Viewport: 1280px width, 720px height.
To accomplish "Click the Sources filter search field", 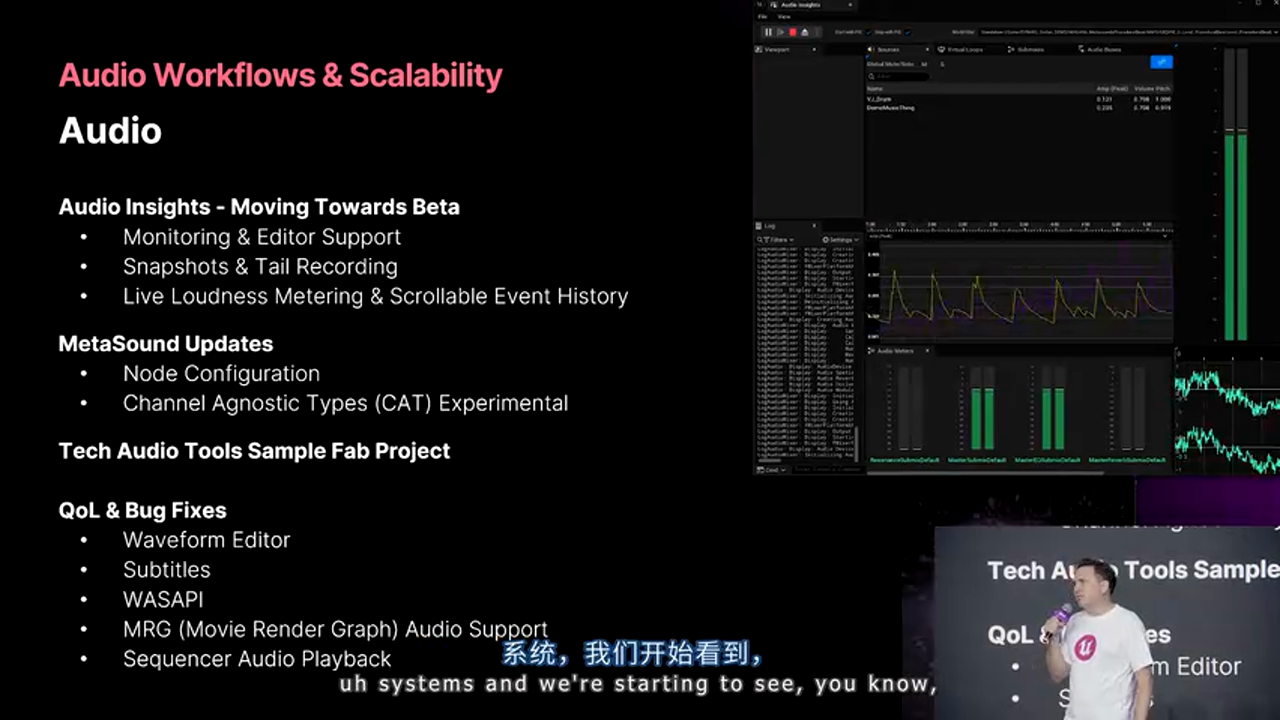I will pyautogui.click(x=900, y=76).
